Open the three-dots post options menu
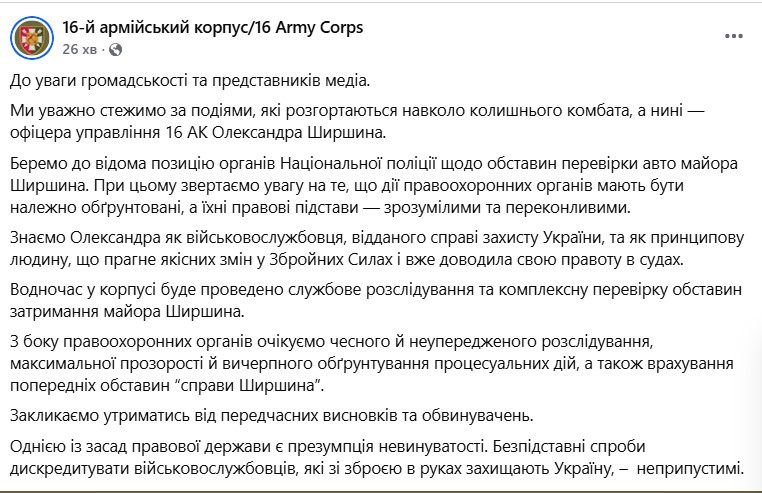The width and height of the screenshot is (762, 493). (734, 36)
